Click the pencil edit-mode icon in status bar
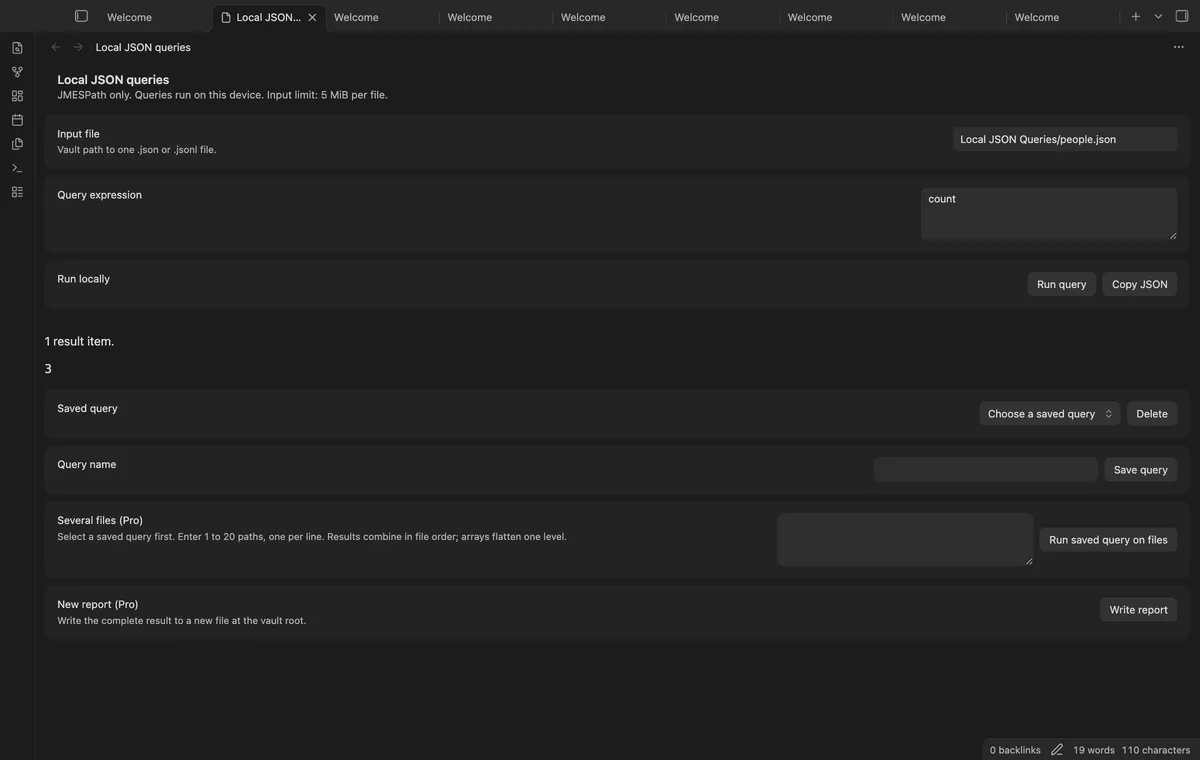 coord(1057,750)
